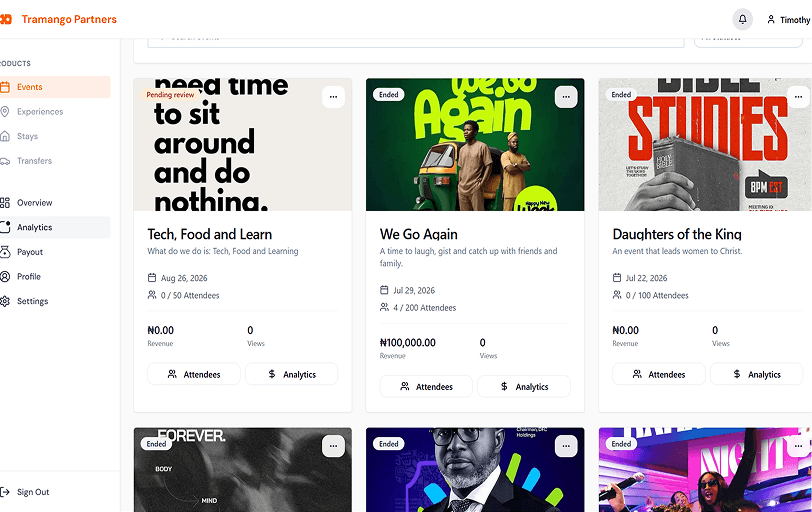
Task: Open more options on suited man event card
Action: click(566, 446)
